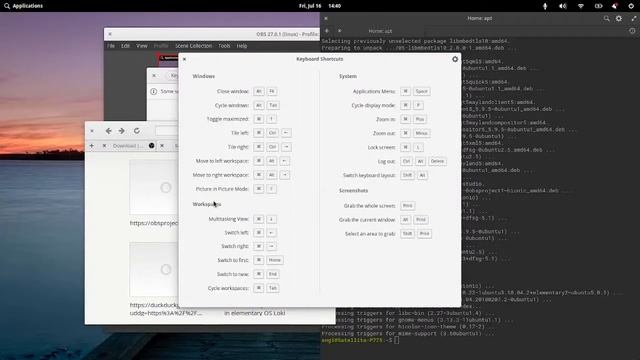This screenshot has width=640, height=360.
Task: Click the Multitasking View shortcut label
Action: [x=229, y=219]
